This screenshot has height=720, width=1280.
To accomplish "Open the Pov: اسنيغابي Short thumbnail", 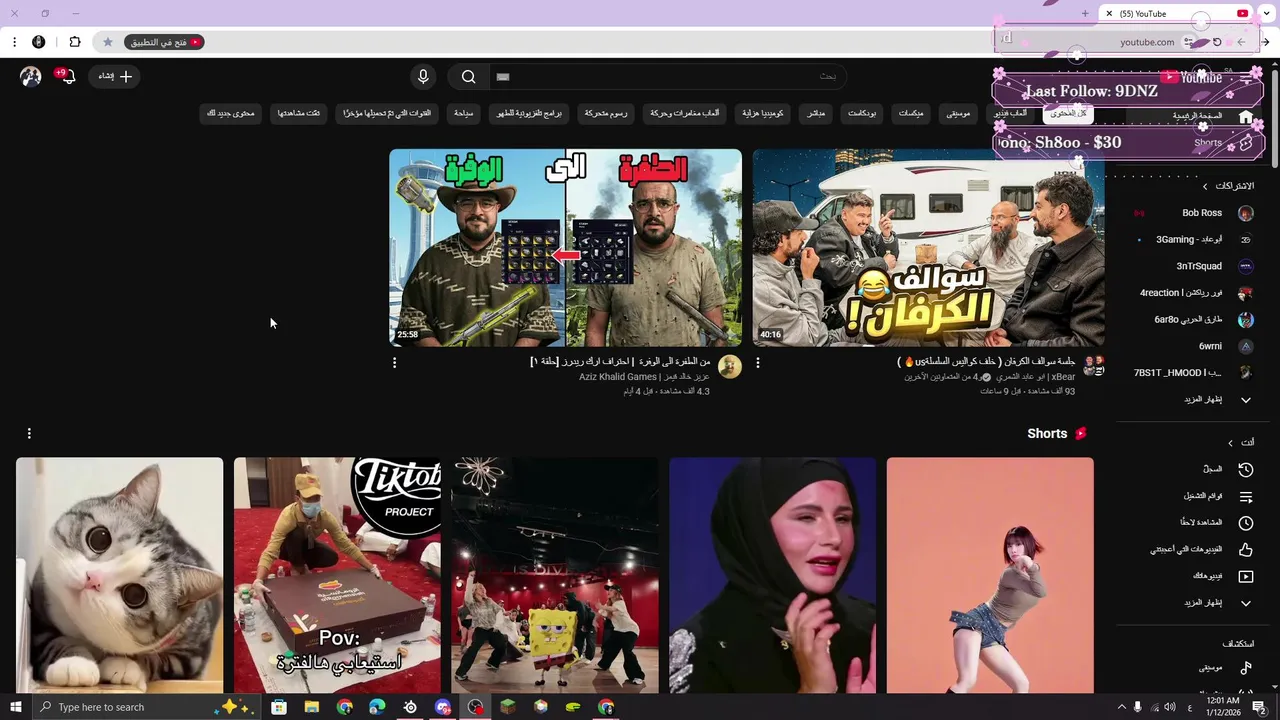I will [337, 575].
